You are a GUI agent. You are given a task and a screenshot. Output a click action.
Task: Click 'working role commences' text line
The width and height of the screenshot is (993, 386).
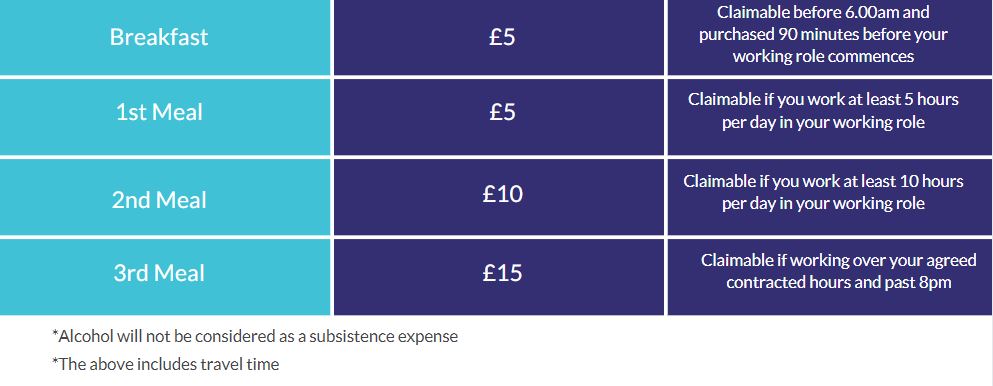point(823,56)
